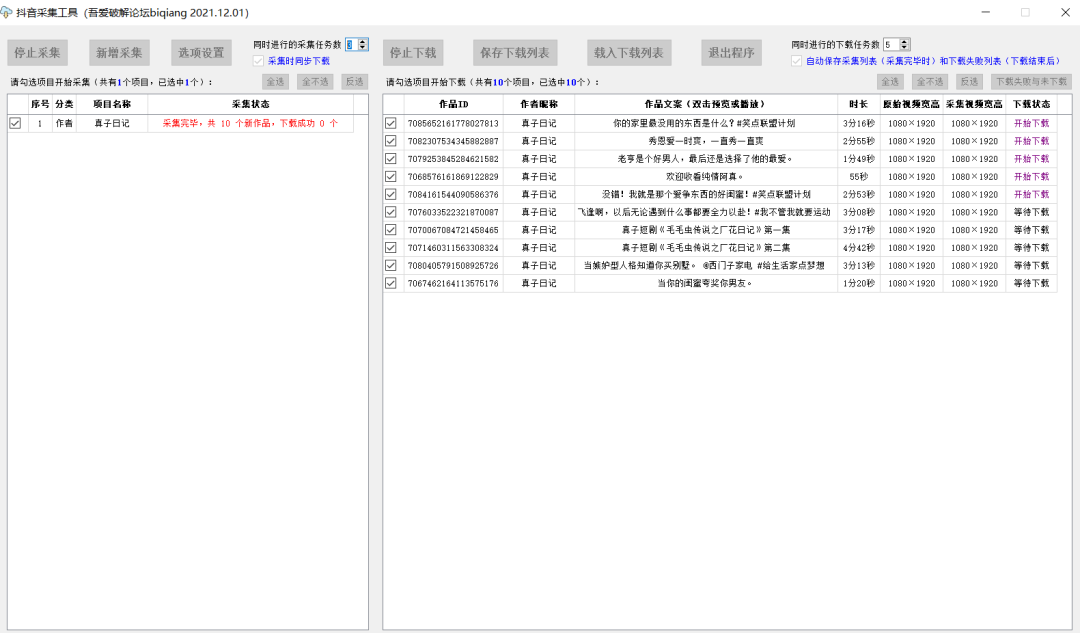Click 保存下载列表 button
The width and height of the screenshot is (1080, 633).
[515, 53]
